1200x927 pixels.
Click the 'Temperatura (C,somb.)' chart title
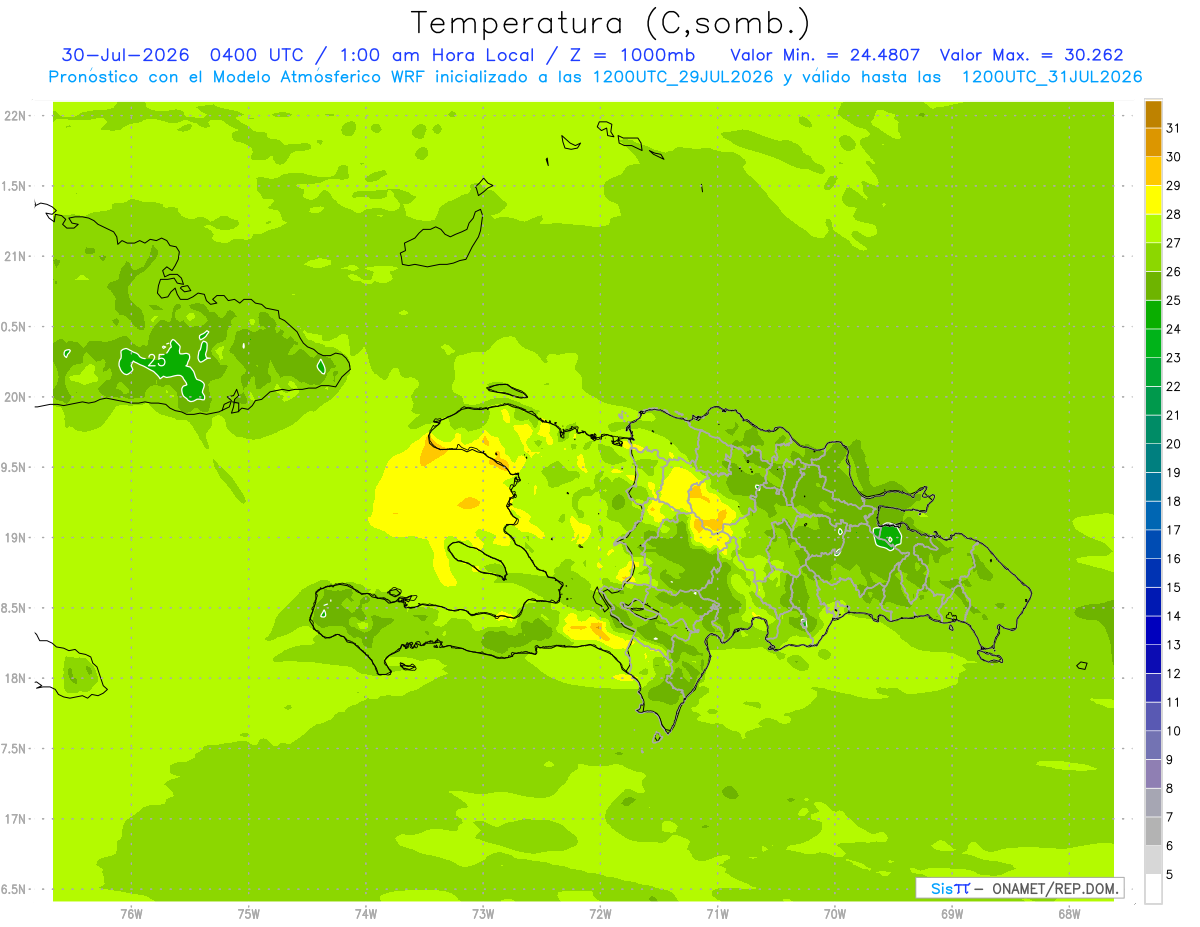[611, 24]
